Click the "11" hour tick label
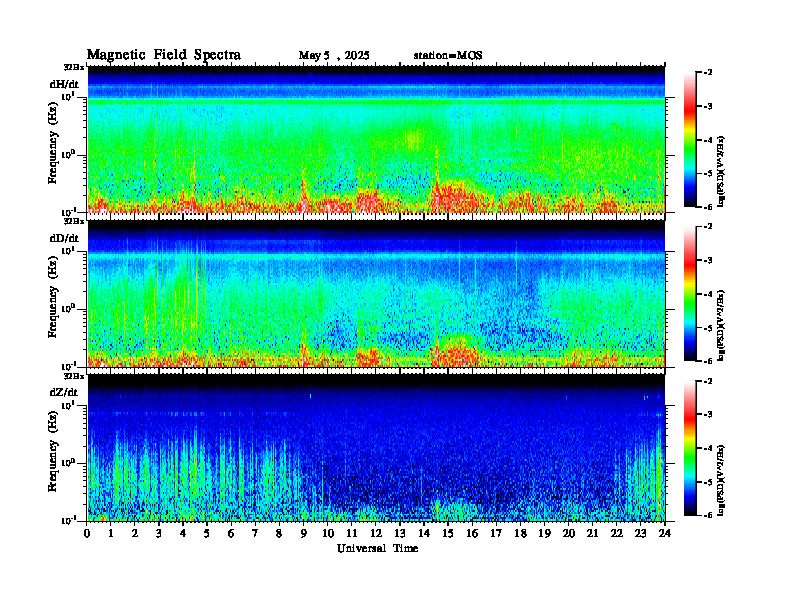792x612 pixels. coord(352,533)
